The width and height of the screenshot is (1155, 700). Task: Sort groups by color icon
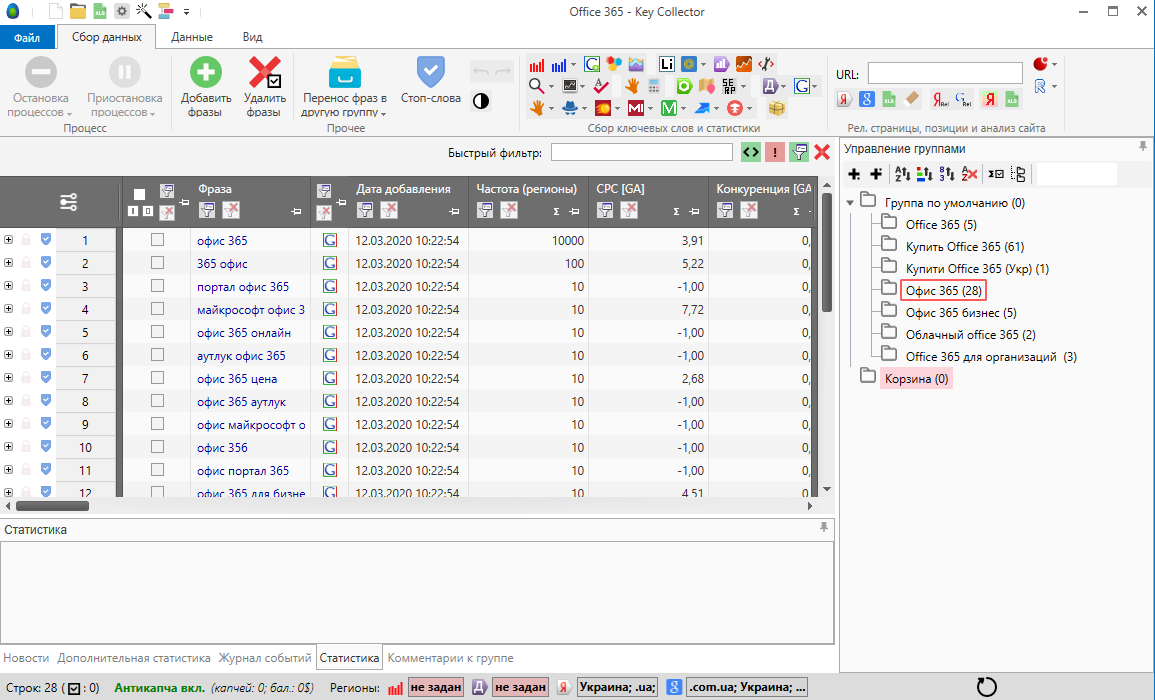[924, 174]
